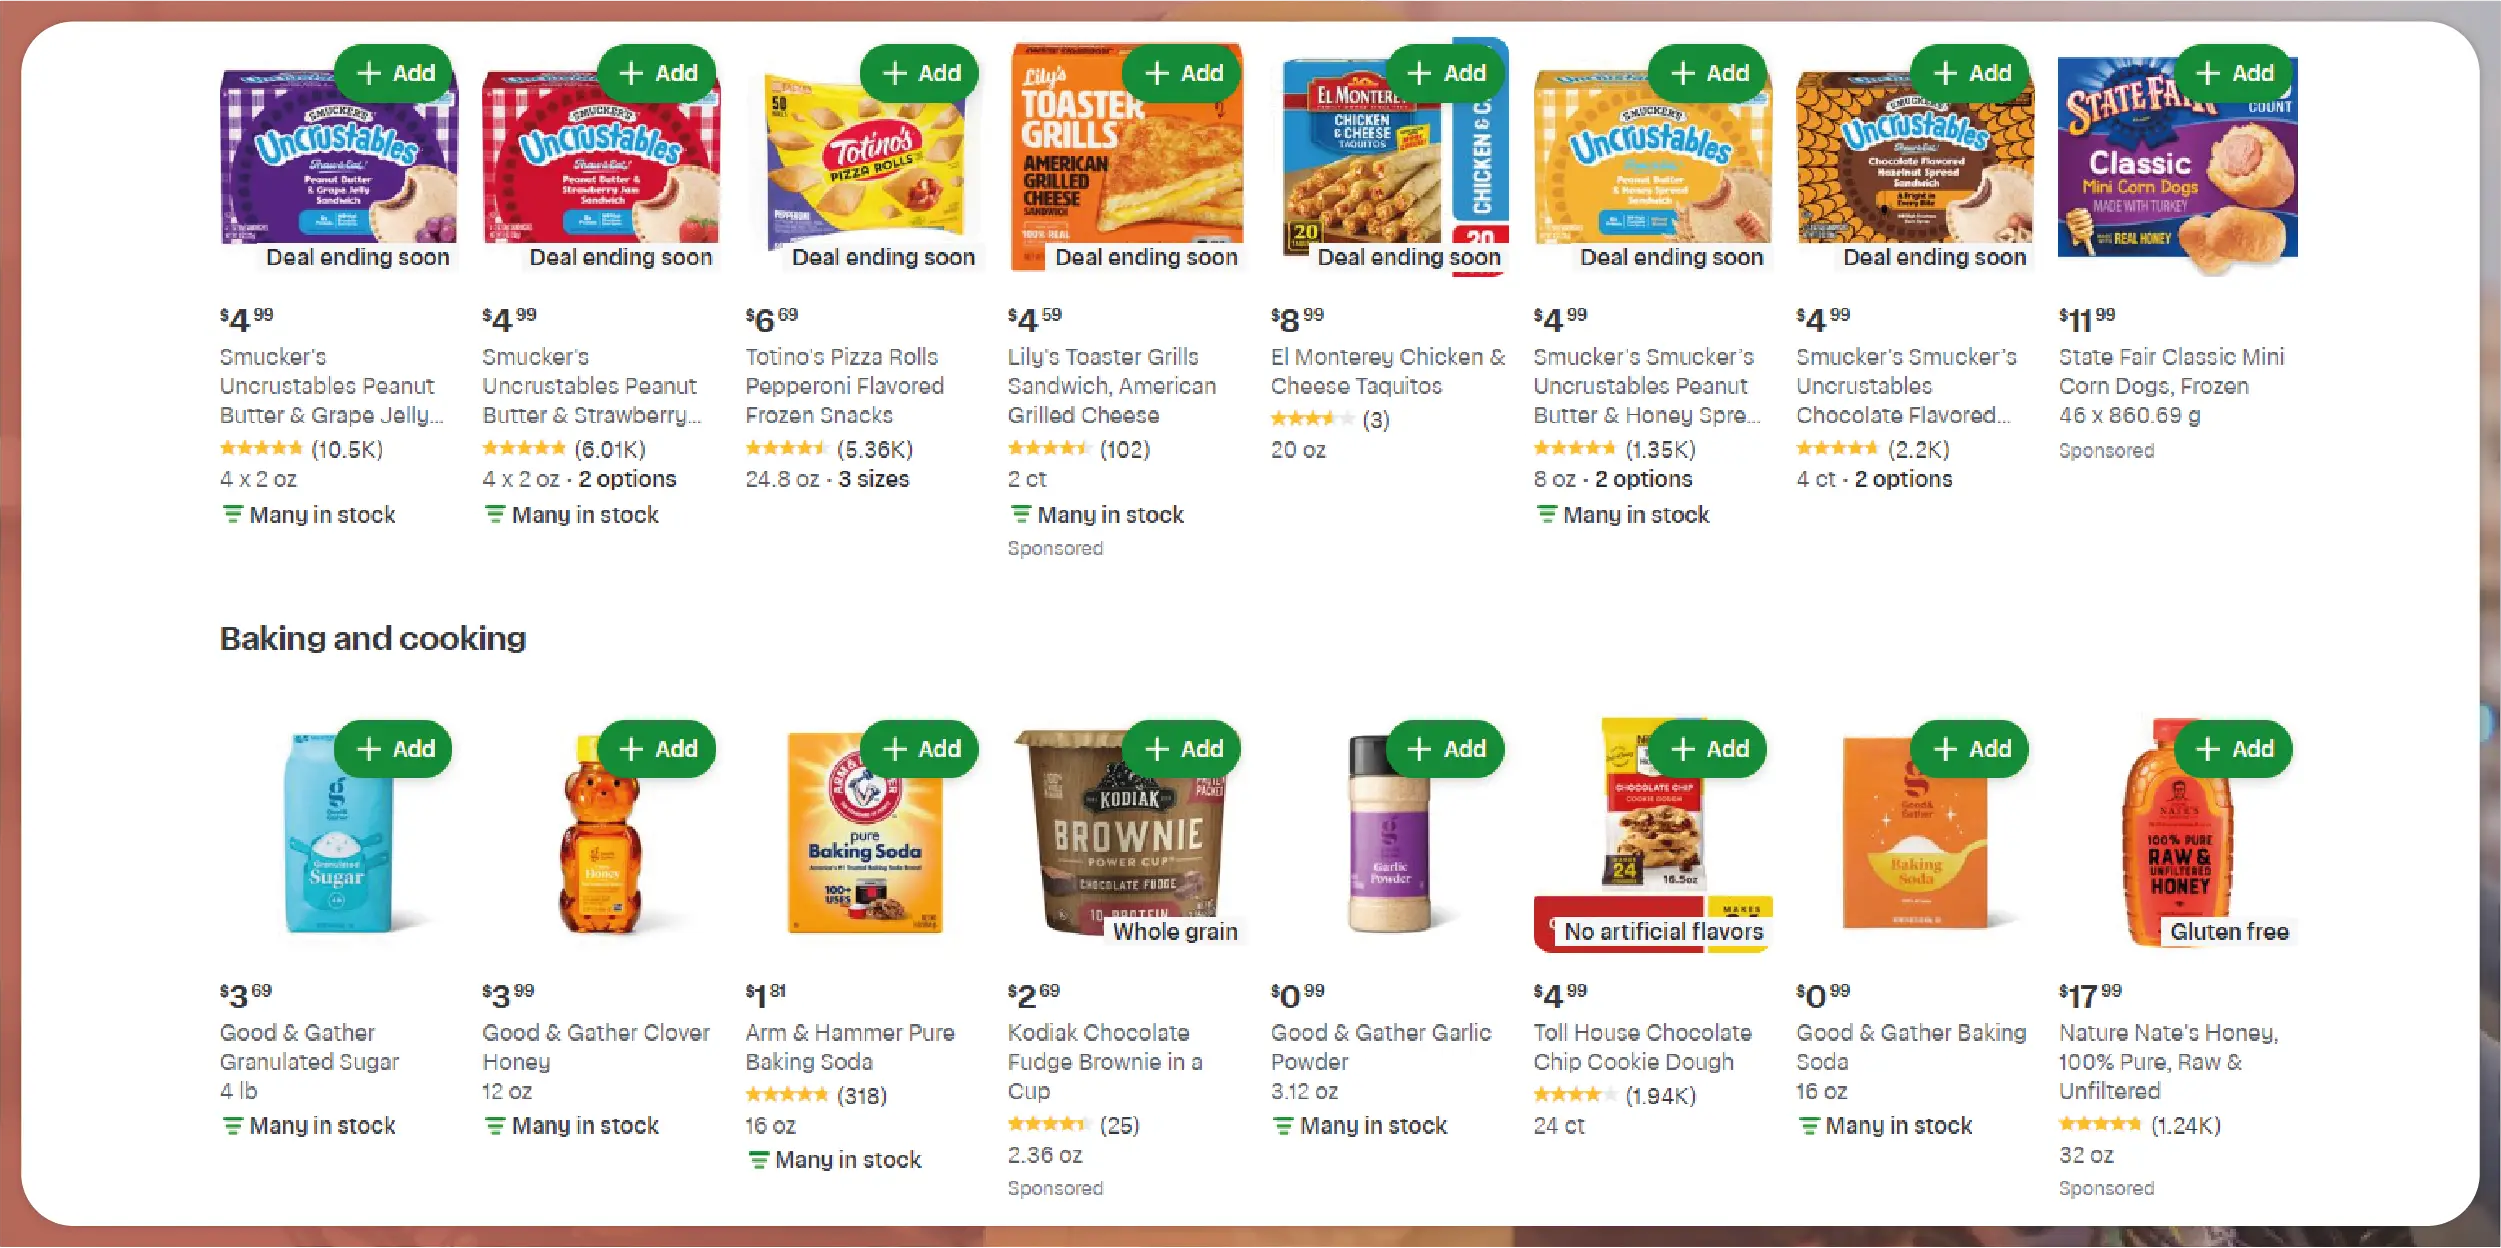
Task: Open Uncrustables Strawberry product title link
Action: click(590, 386)
